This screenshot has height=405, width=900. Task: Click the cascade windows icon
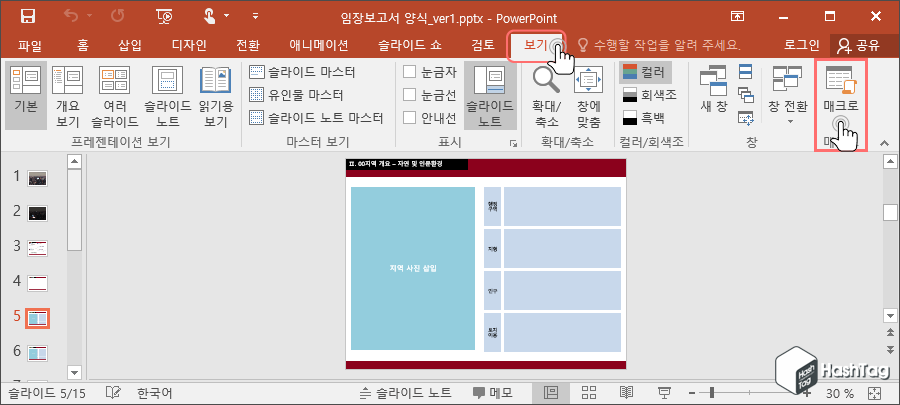point(745,95)
